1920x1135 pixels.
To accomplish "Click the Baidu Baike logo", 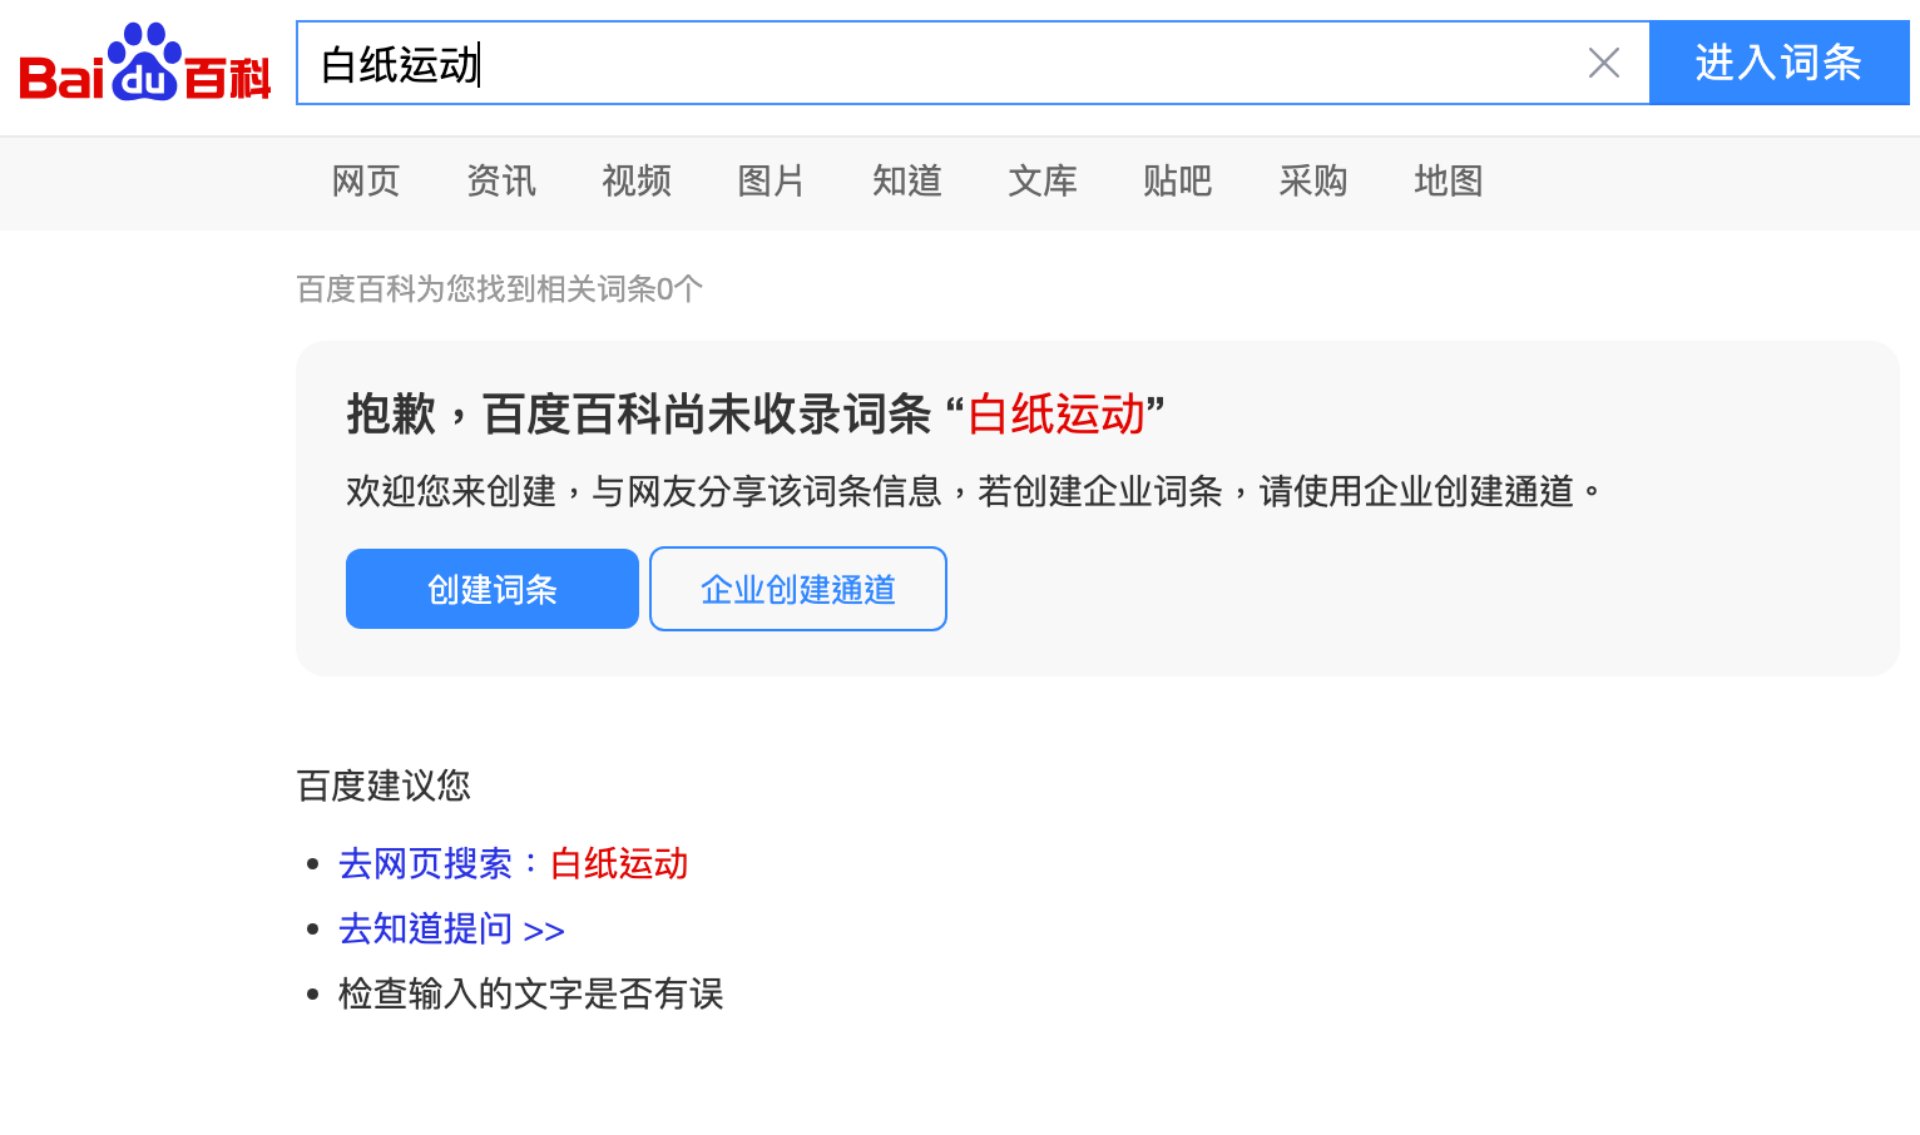I will [145, 63].
